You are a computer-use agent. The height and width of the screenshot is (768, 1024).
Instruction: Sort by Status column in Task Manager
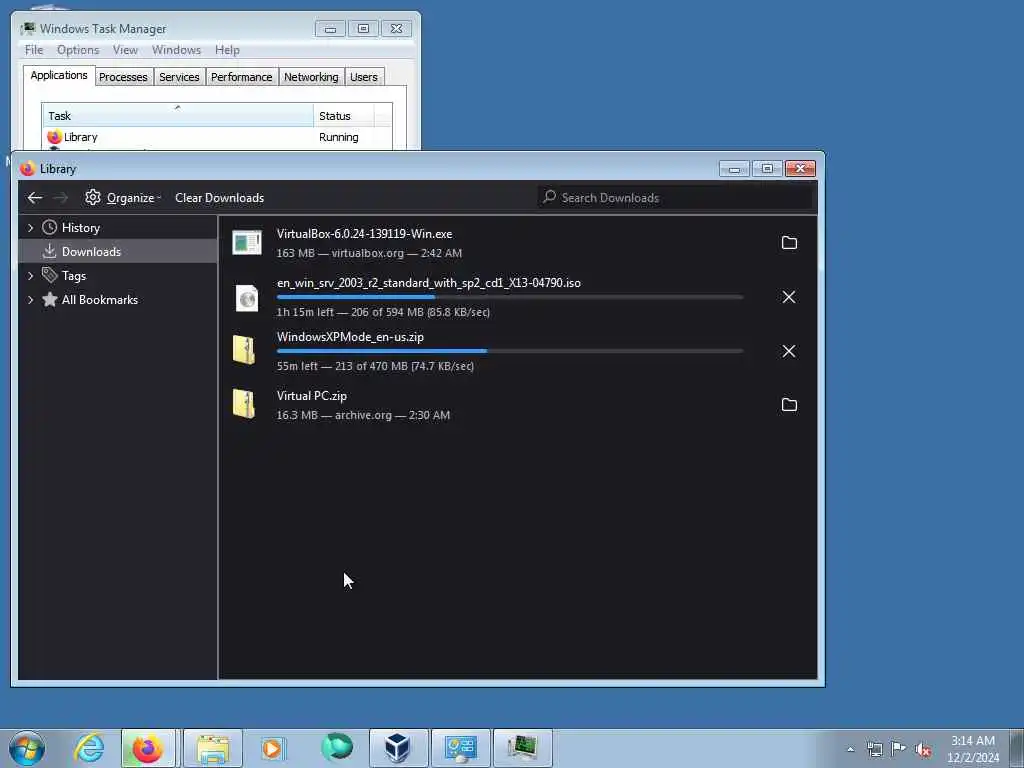point(344,116)
